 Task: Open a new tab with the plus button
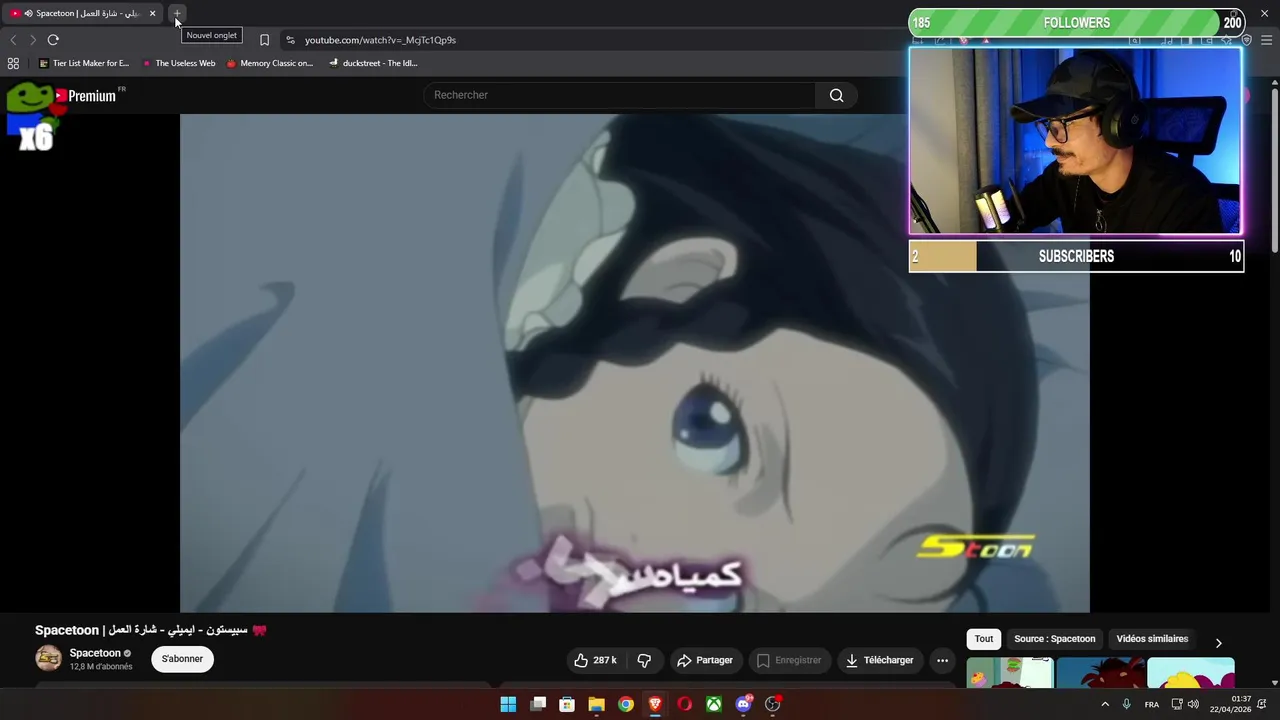[x=177, y=14]
